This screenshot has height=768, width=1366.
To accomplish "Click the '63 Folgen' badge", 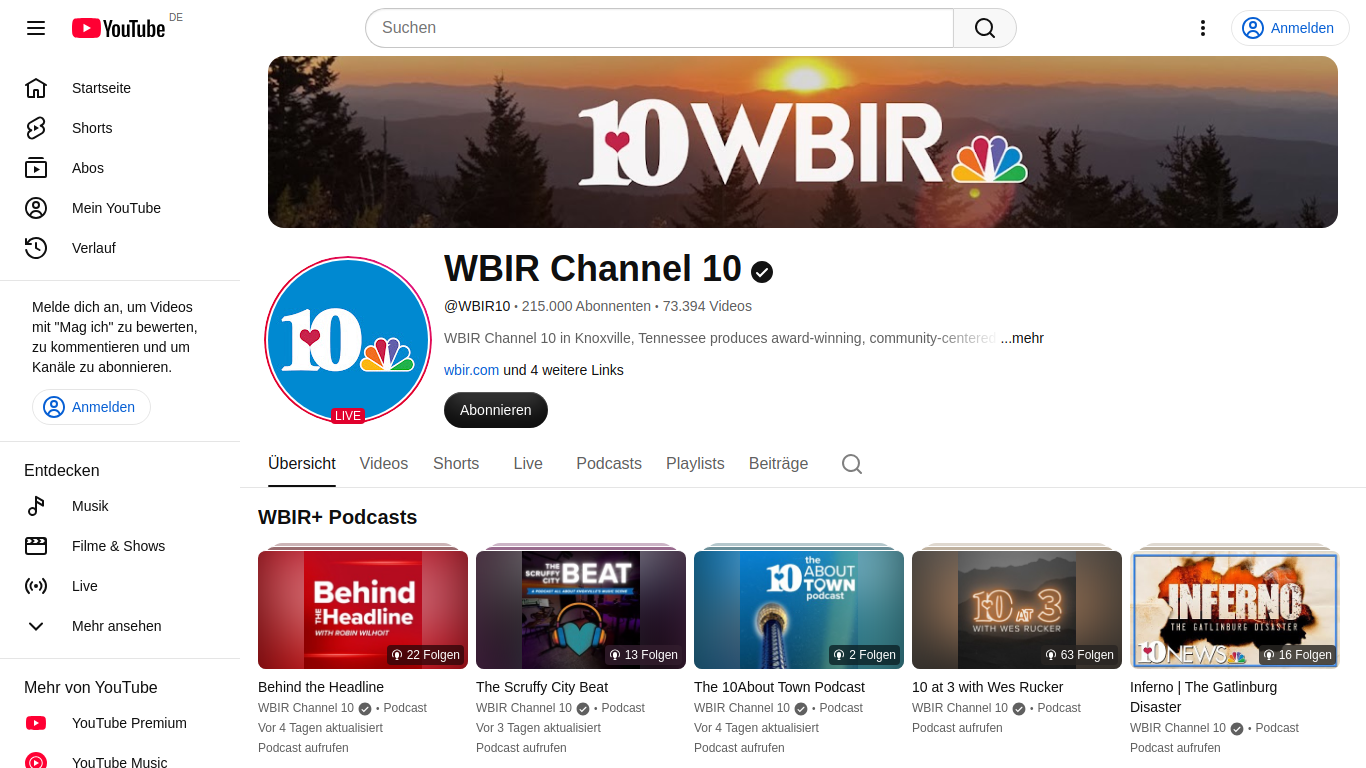I will (x=1080, y=655).
